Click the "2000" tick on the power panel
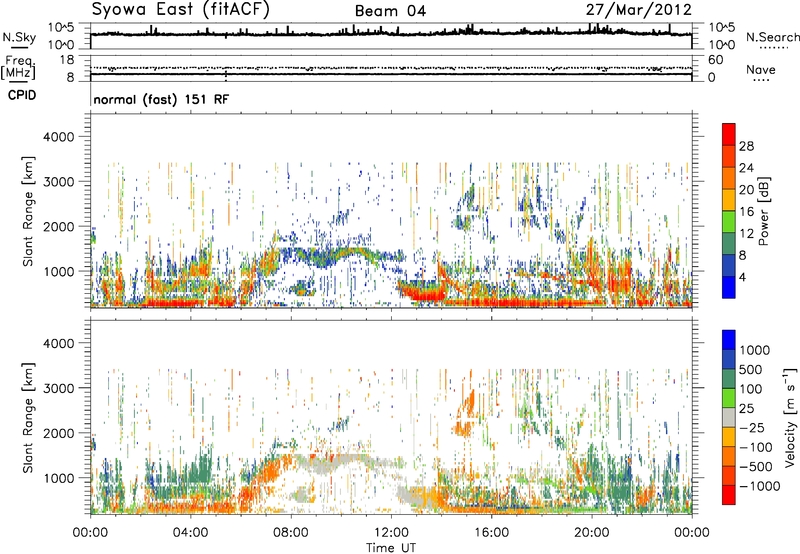The image size is (800, 554). (x=58, y=226)
